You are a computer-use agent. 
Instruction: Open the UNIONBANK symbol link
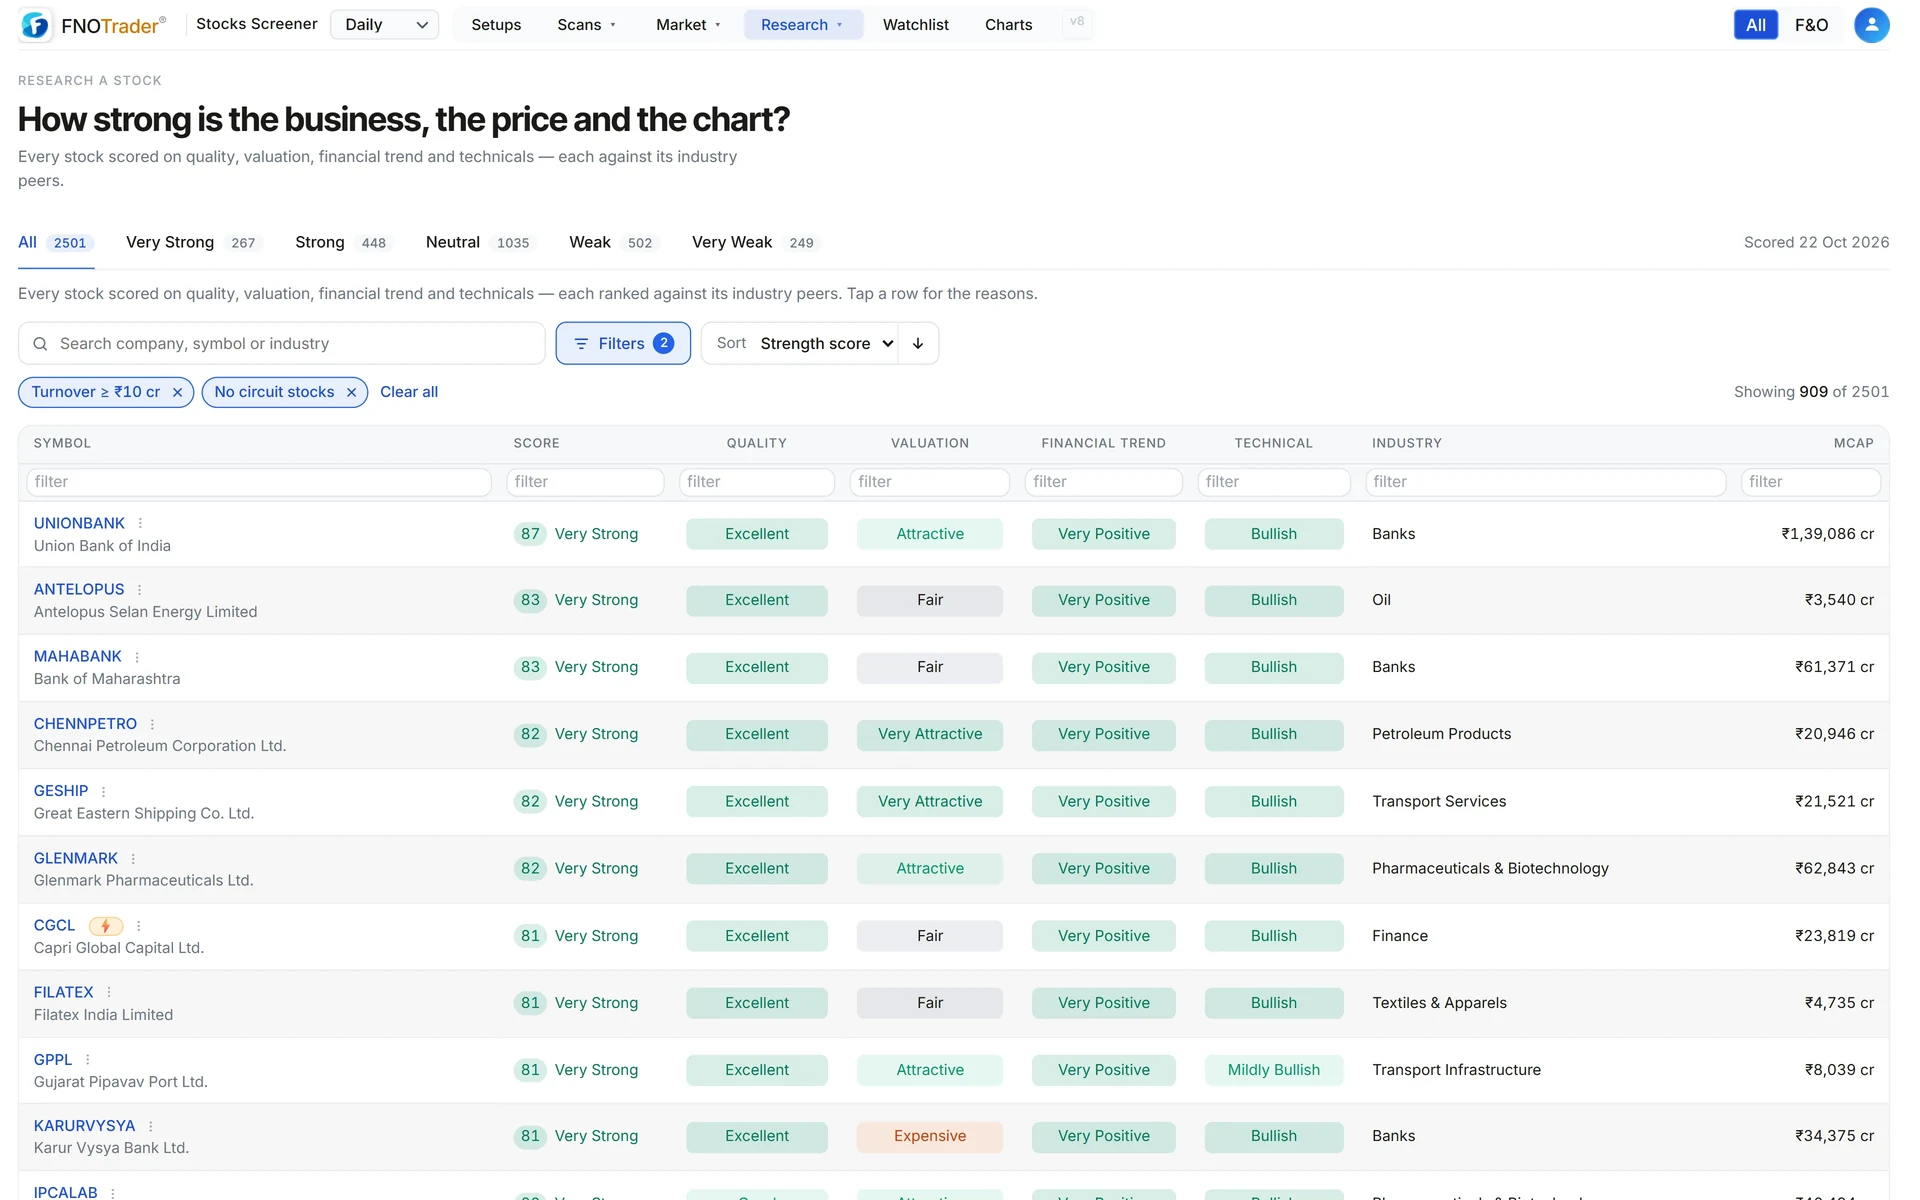point(79,523)
